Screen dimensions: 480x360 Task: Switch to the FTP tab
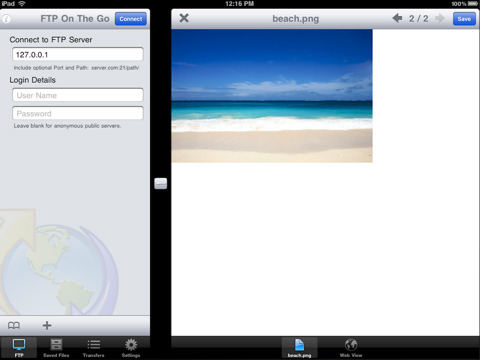(19, 348)
